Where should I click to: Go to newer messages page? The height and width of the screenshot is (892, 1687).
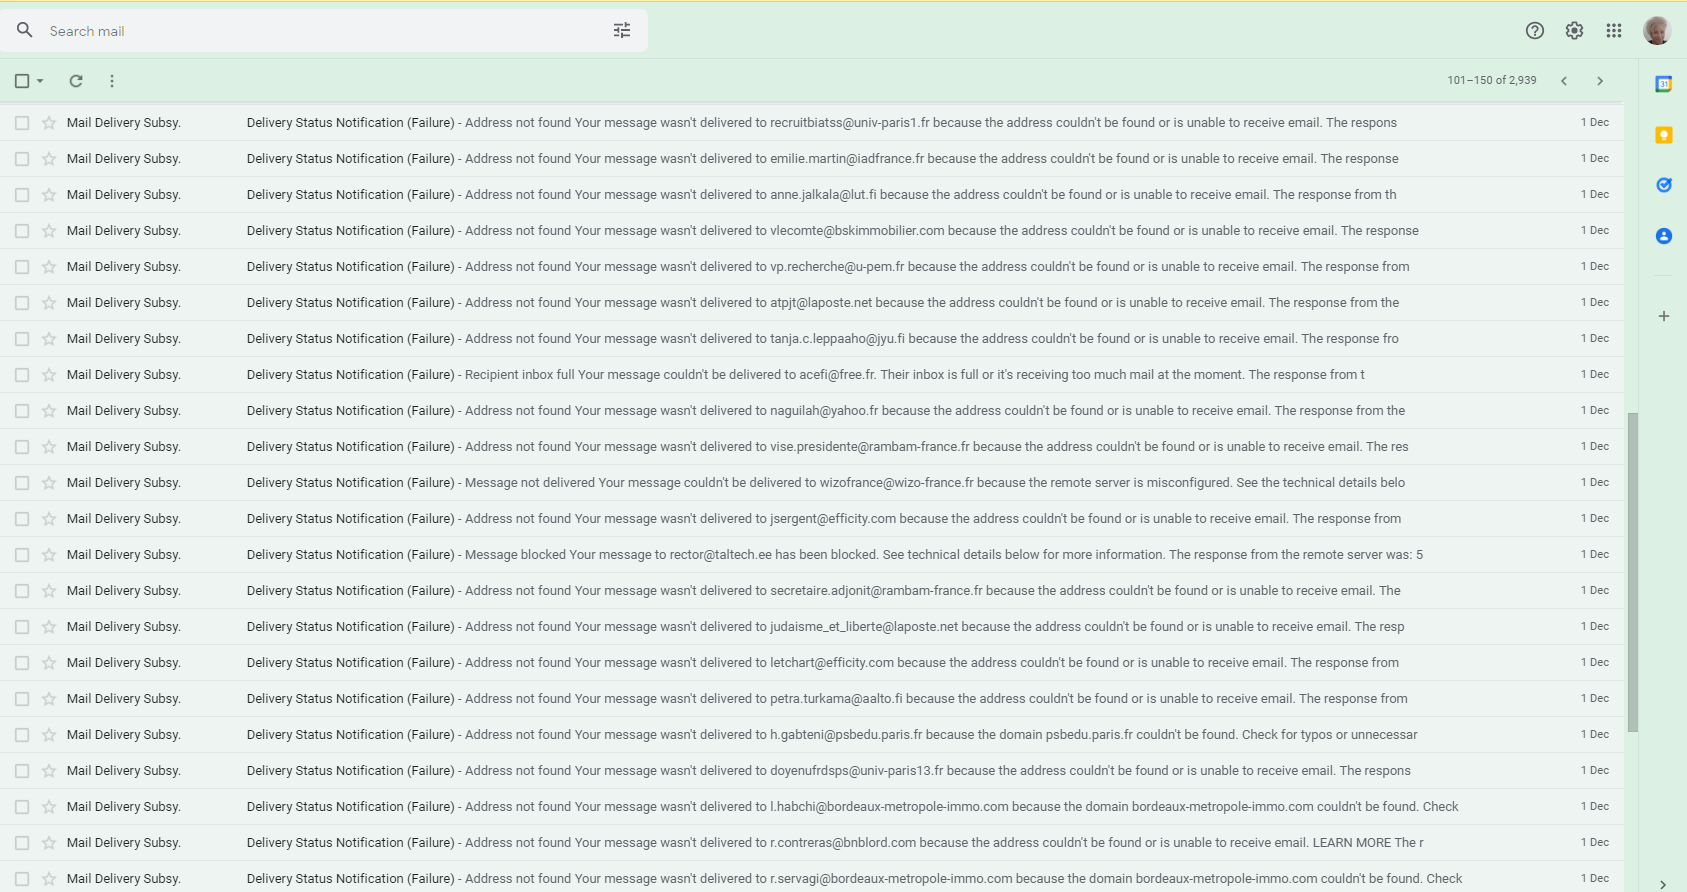tap(1564, 81)
